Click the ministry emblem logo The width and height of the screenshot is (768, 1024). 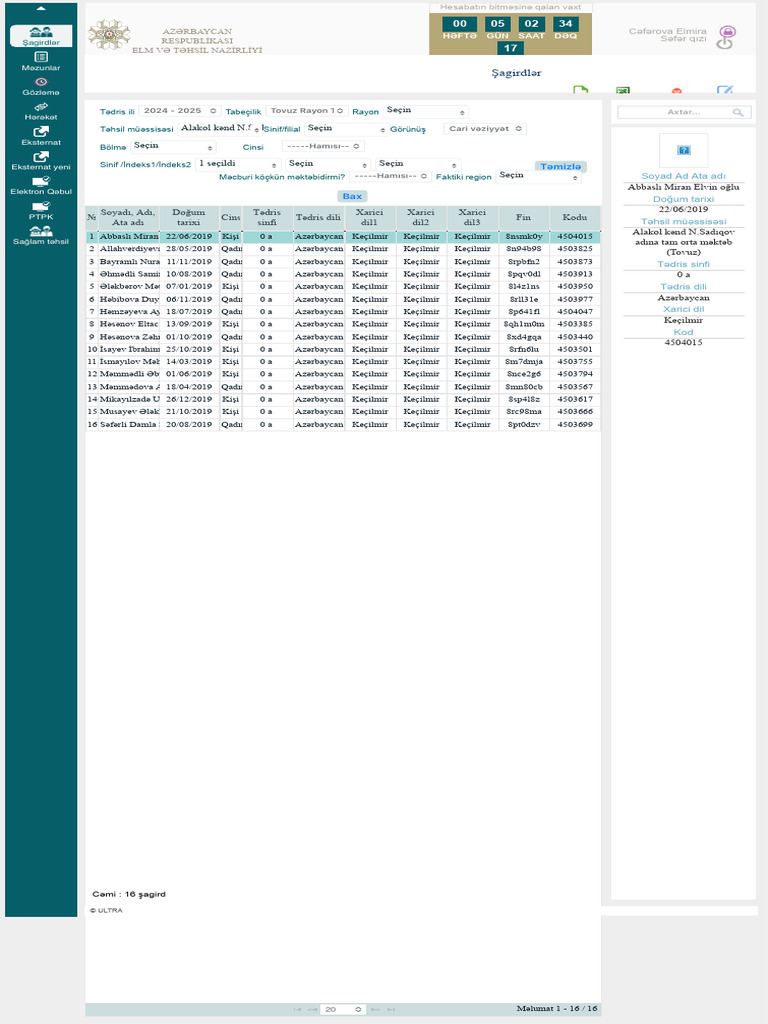pyautogui.click(x=109, y=35)
